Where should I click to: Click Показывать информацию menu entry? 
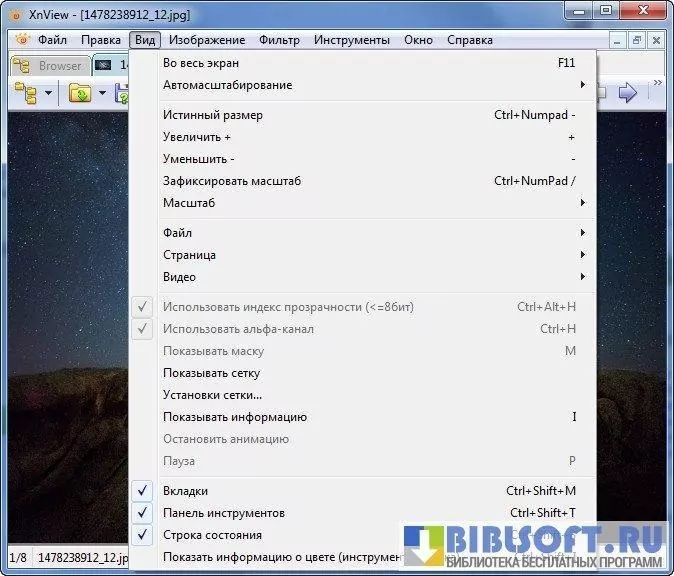click(234, 417)
